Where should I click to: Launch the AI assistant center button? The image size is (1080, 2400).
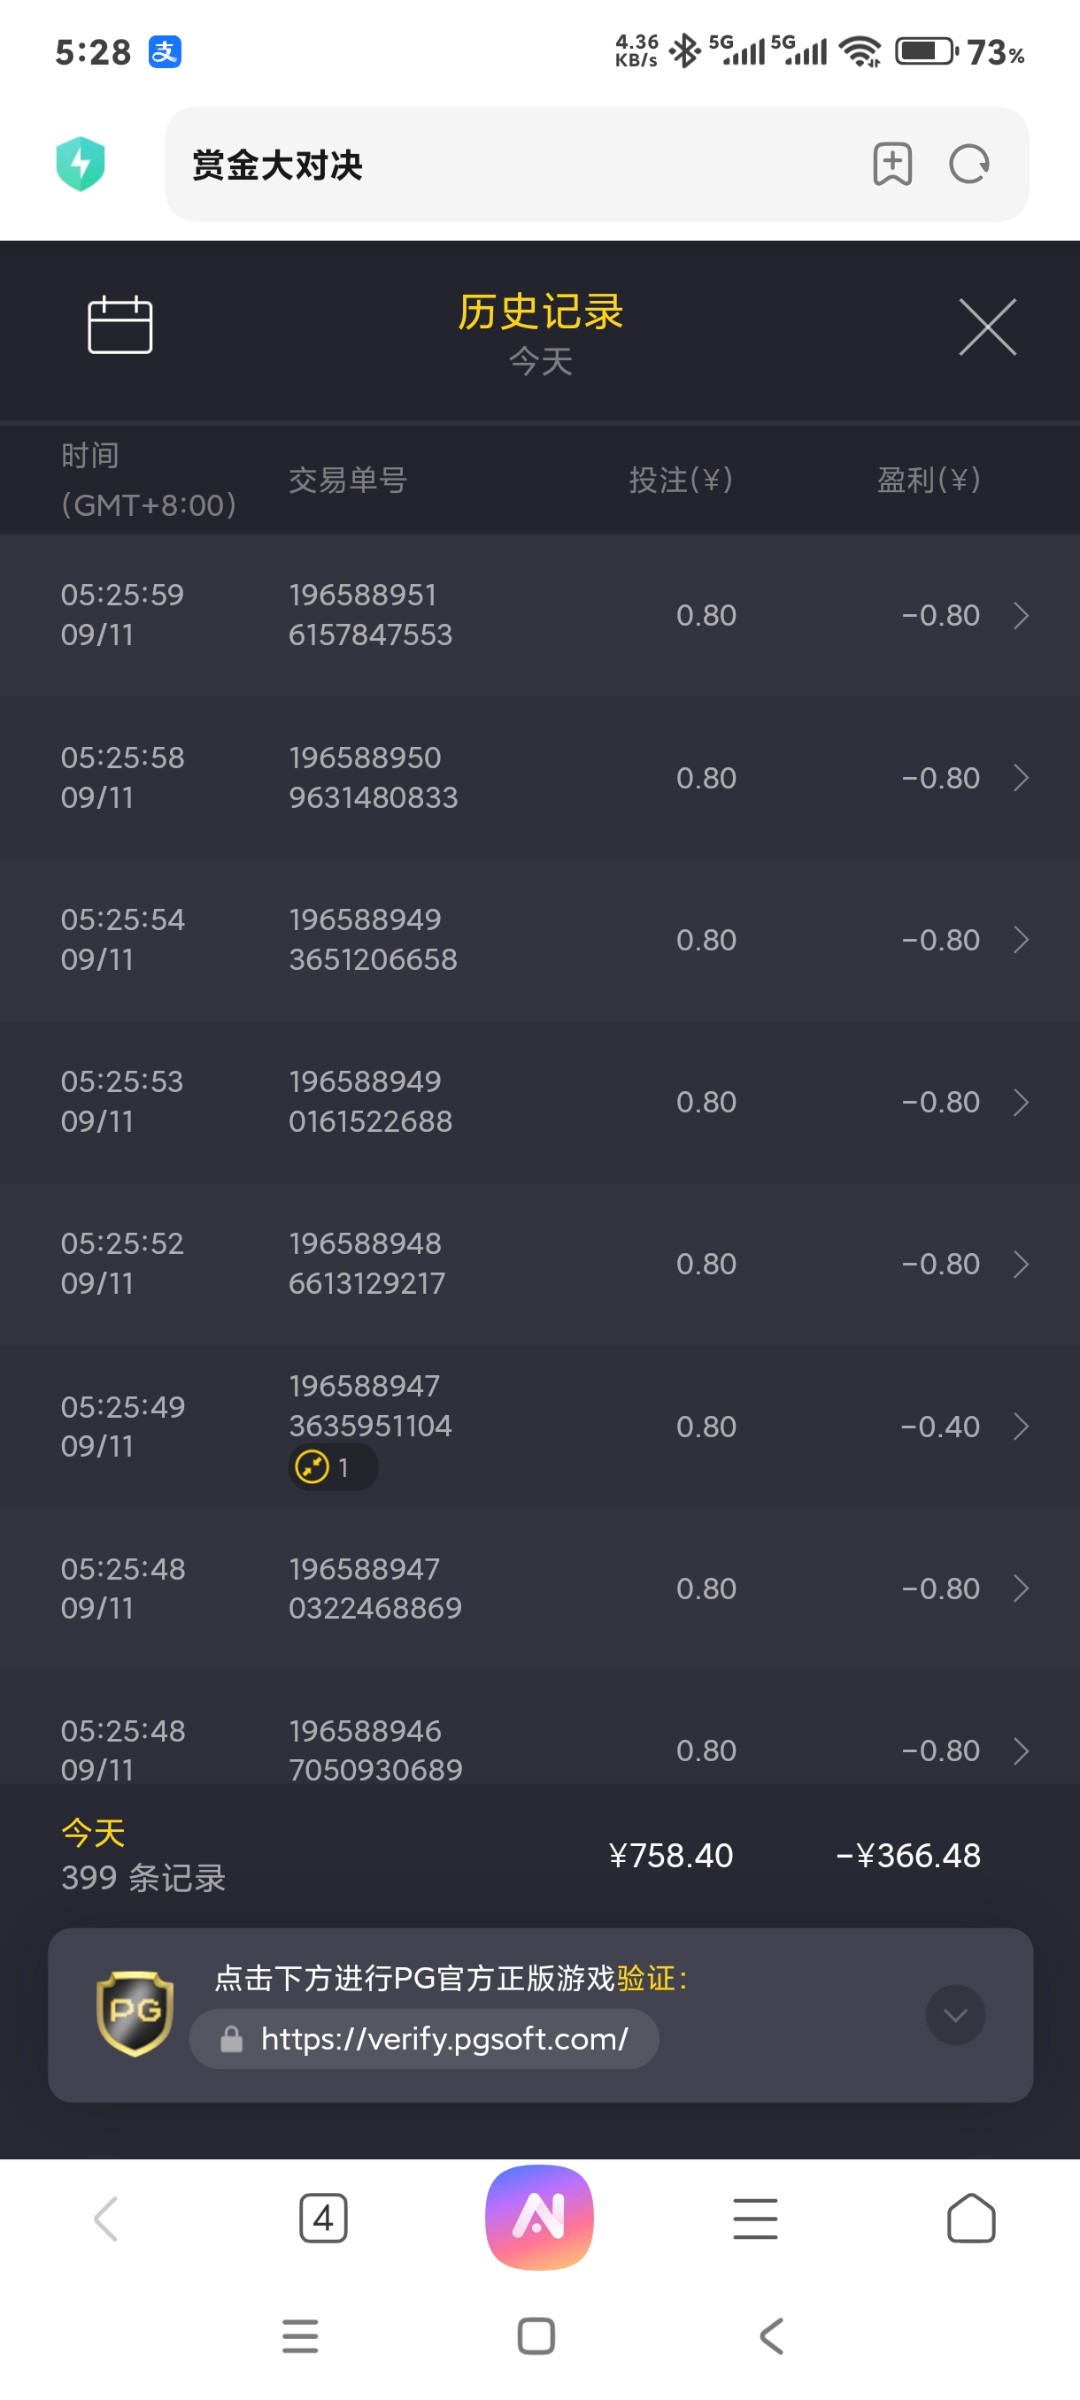(539, 2217)
